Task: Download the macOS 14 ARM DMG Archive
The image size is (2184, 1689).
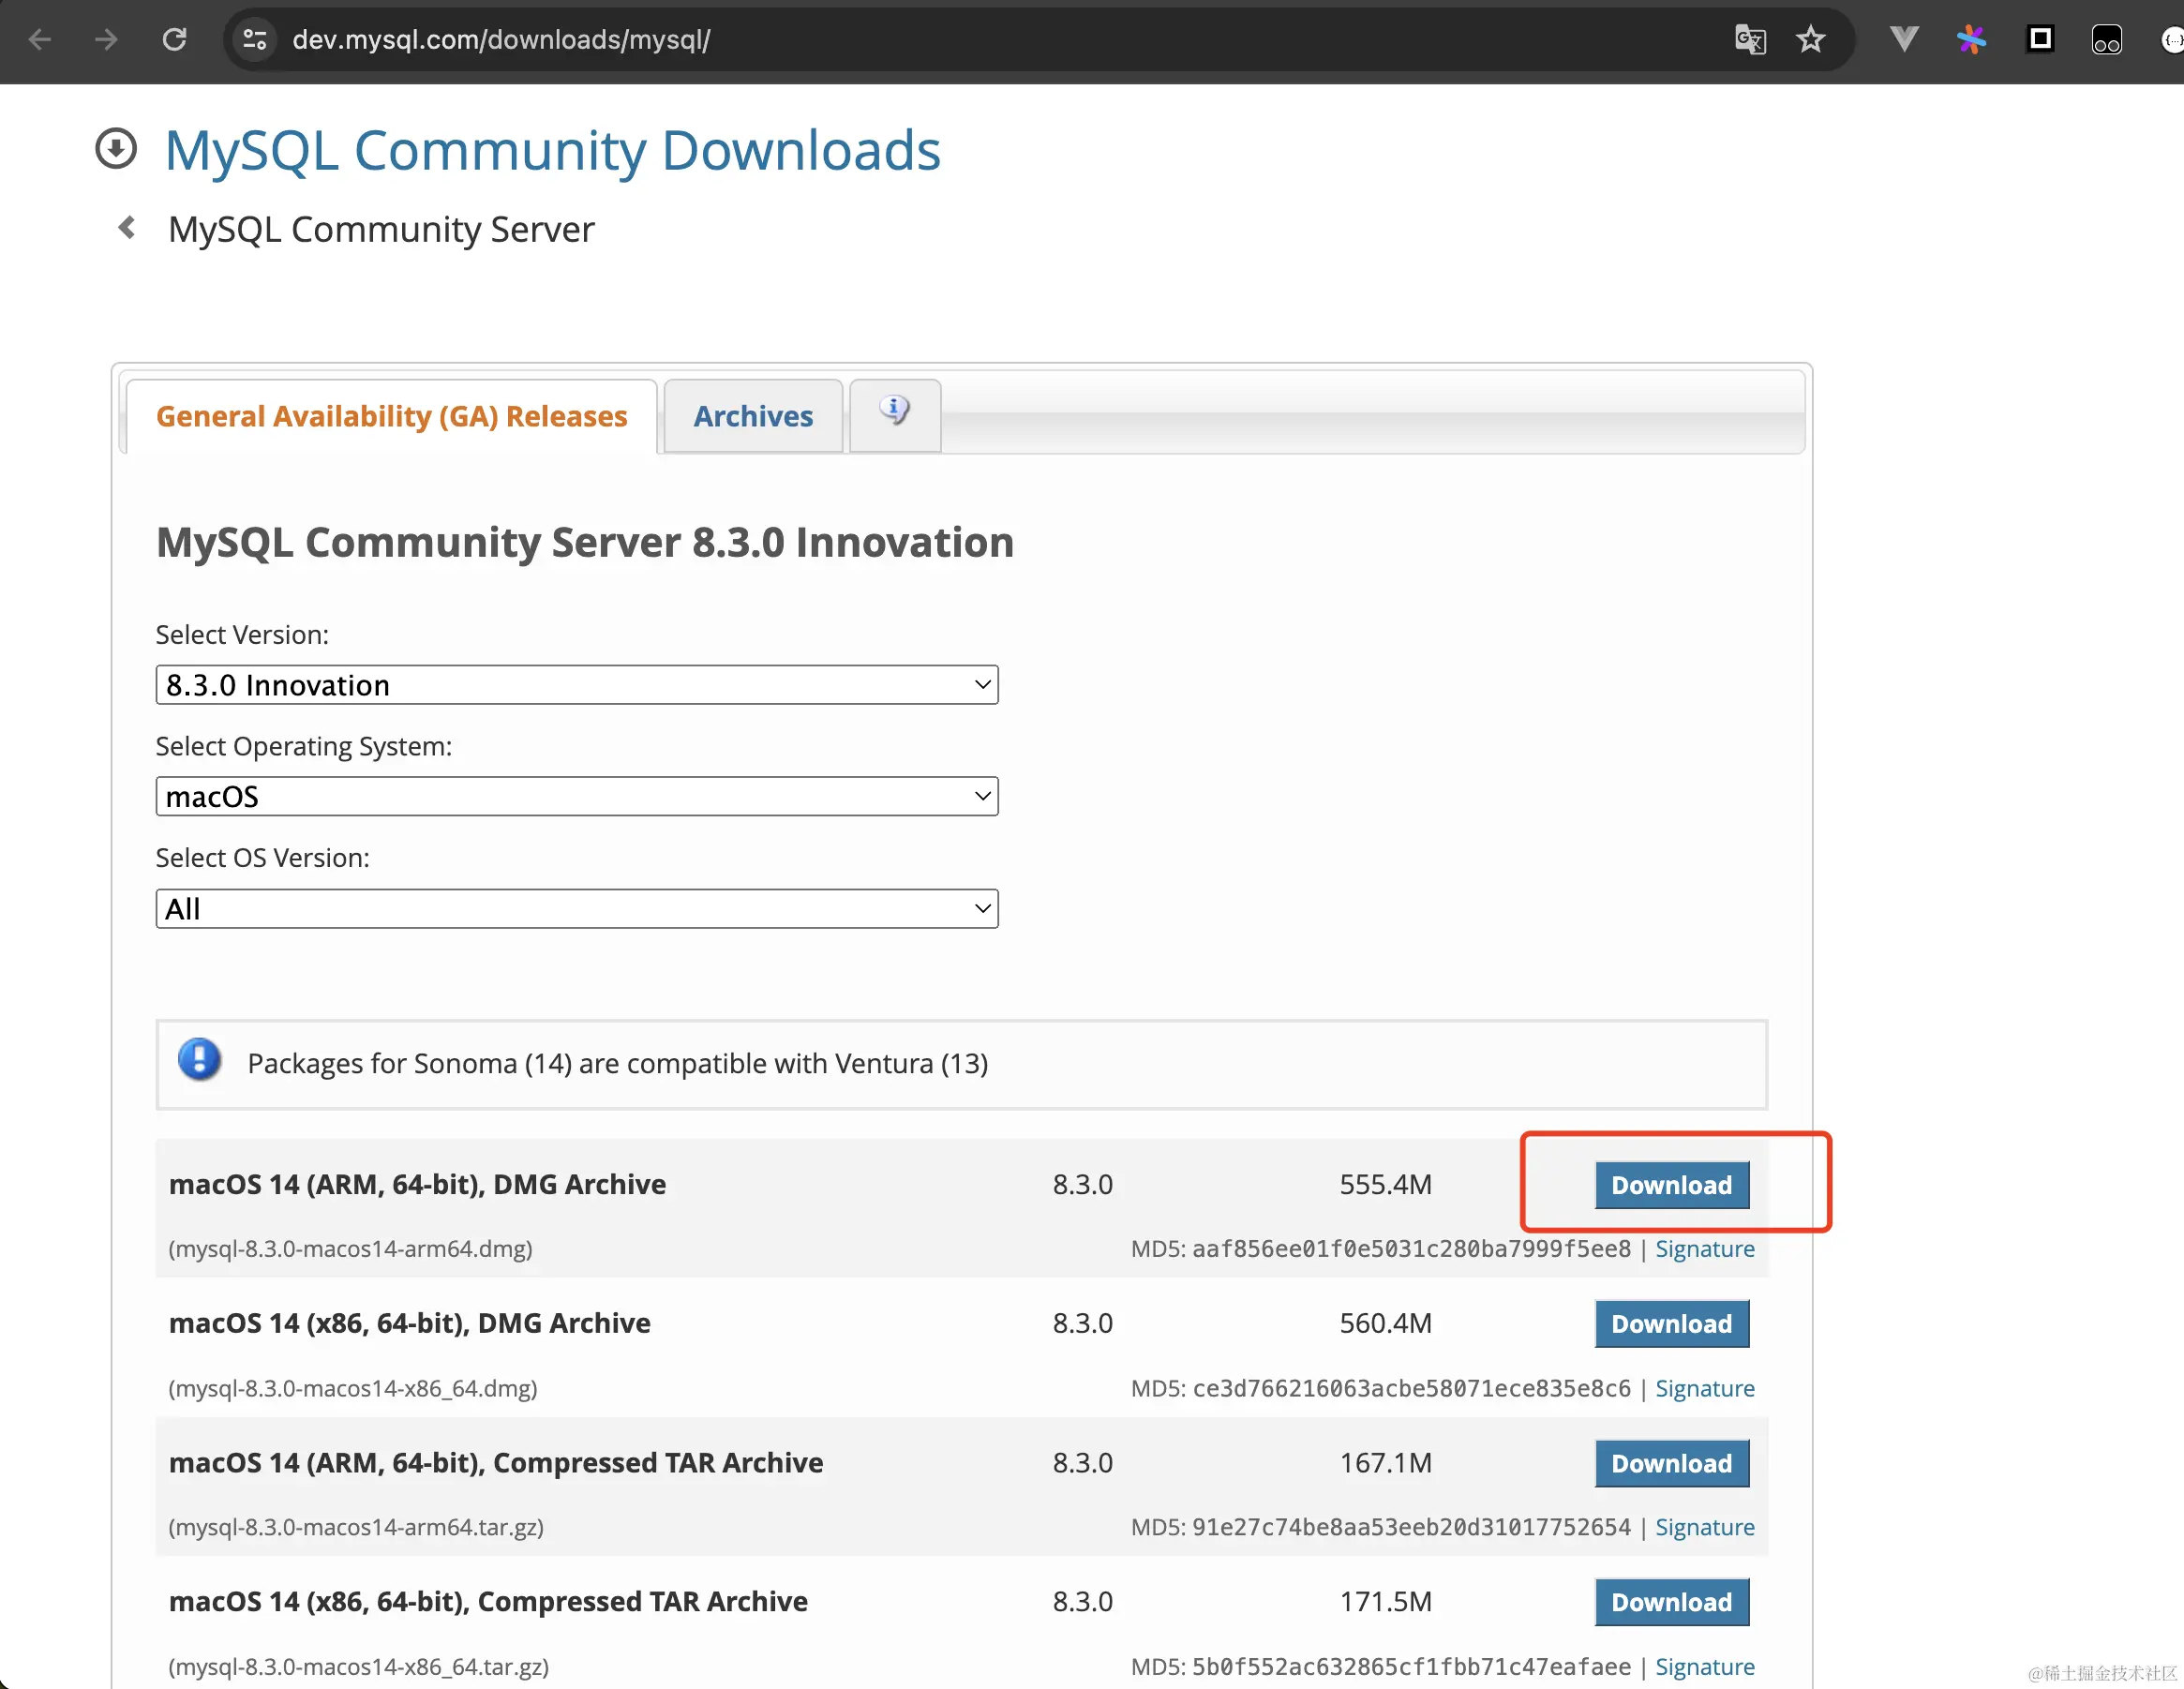Action: click(1671, 1185)
